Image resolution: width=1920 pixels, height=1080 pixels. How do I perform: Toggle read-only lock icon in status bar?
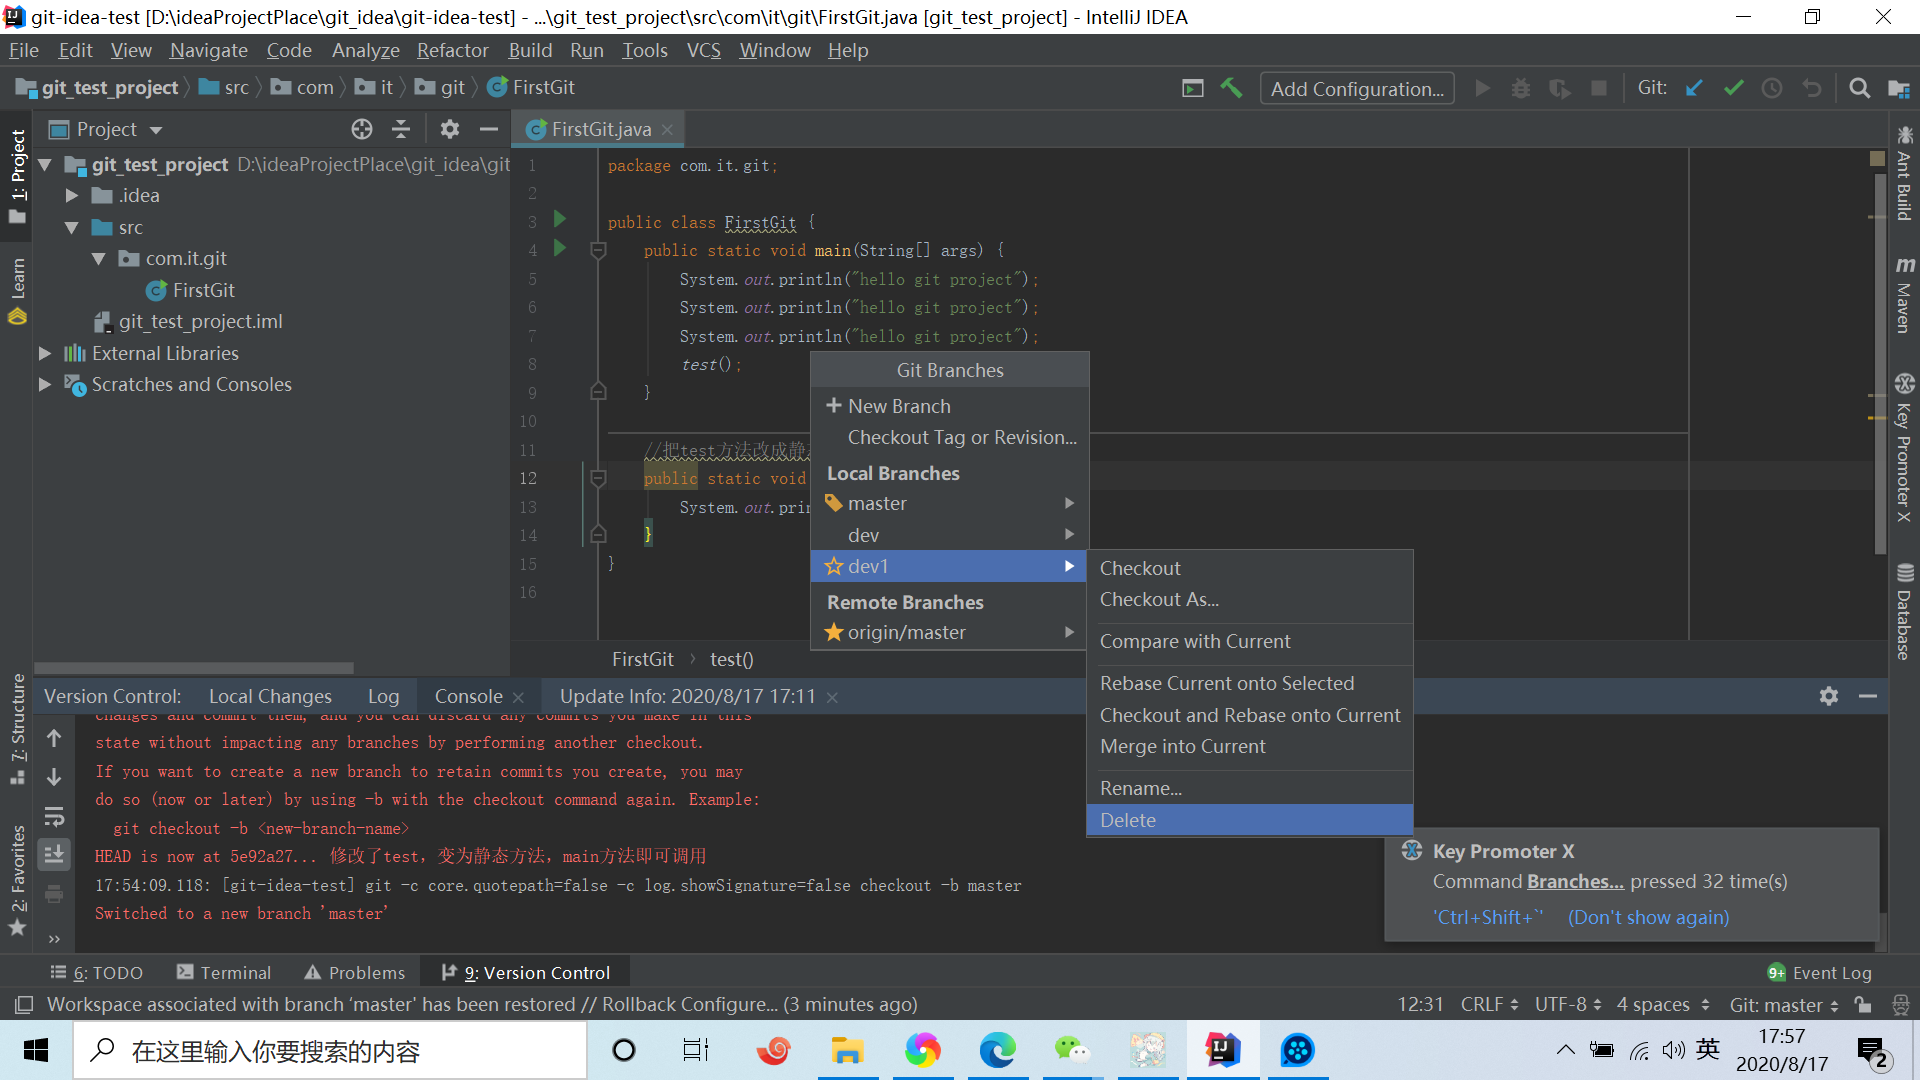(x=1862, y=1004)
